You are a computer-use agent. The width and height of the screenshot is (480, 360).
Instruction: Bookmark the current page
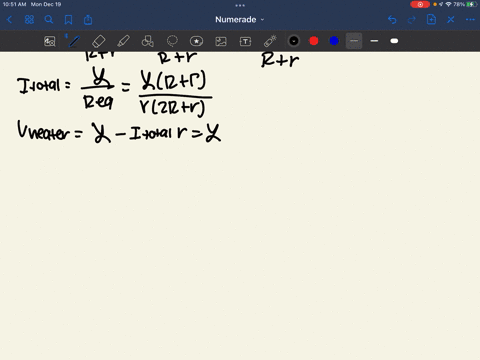pos(68,20)
